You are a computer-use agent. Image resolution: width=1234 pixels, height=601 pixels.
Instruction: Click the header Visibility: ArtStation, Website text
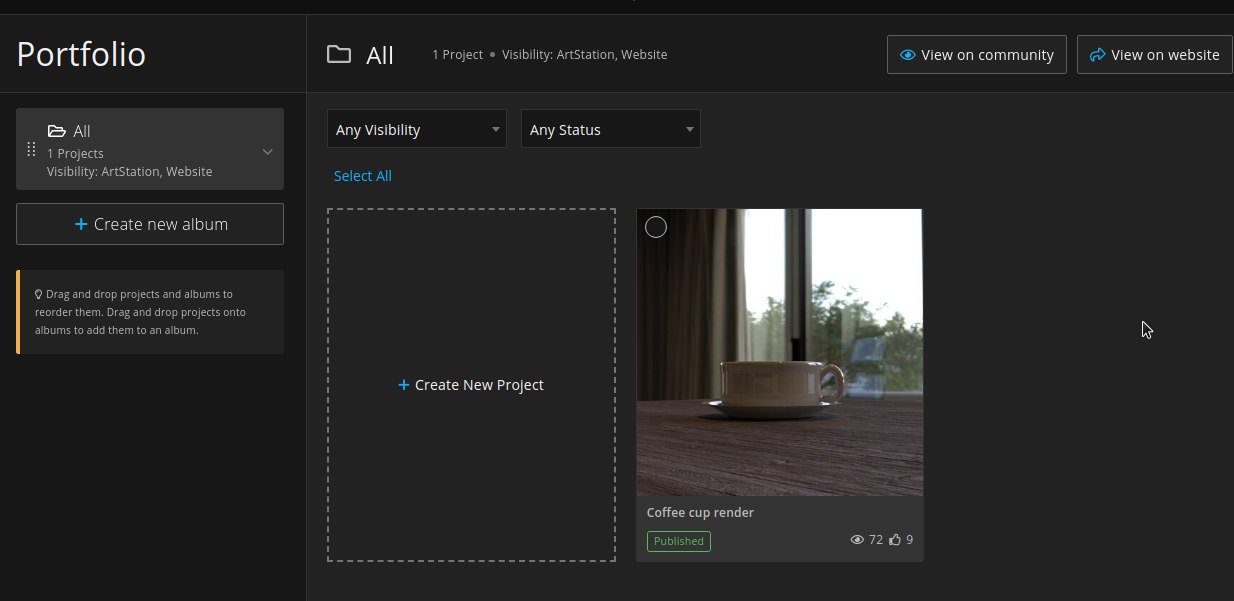[x=585, y=55]
